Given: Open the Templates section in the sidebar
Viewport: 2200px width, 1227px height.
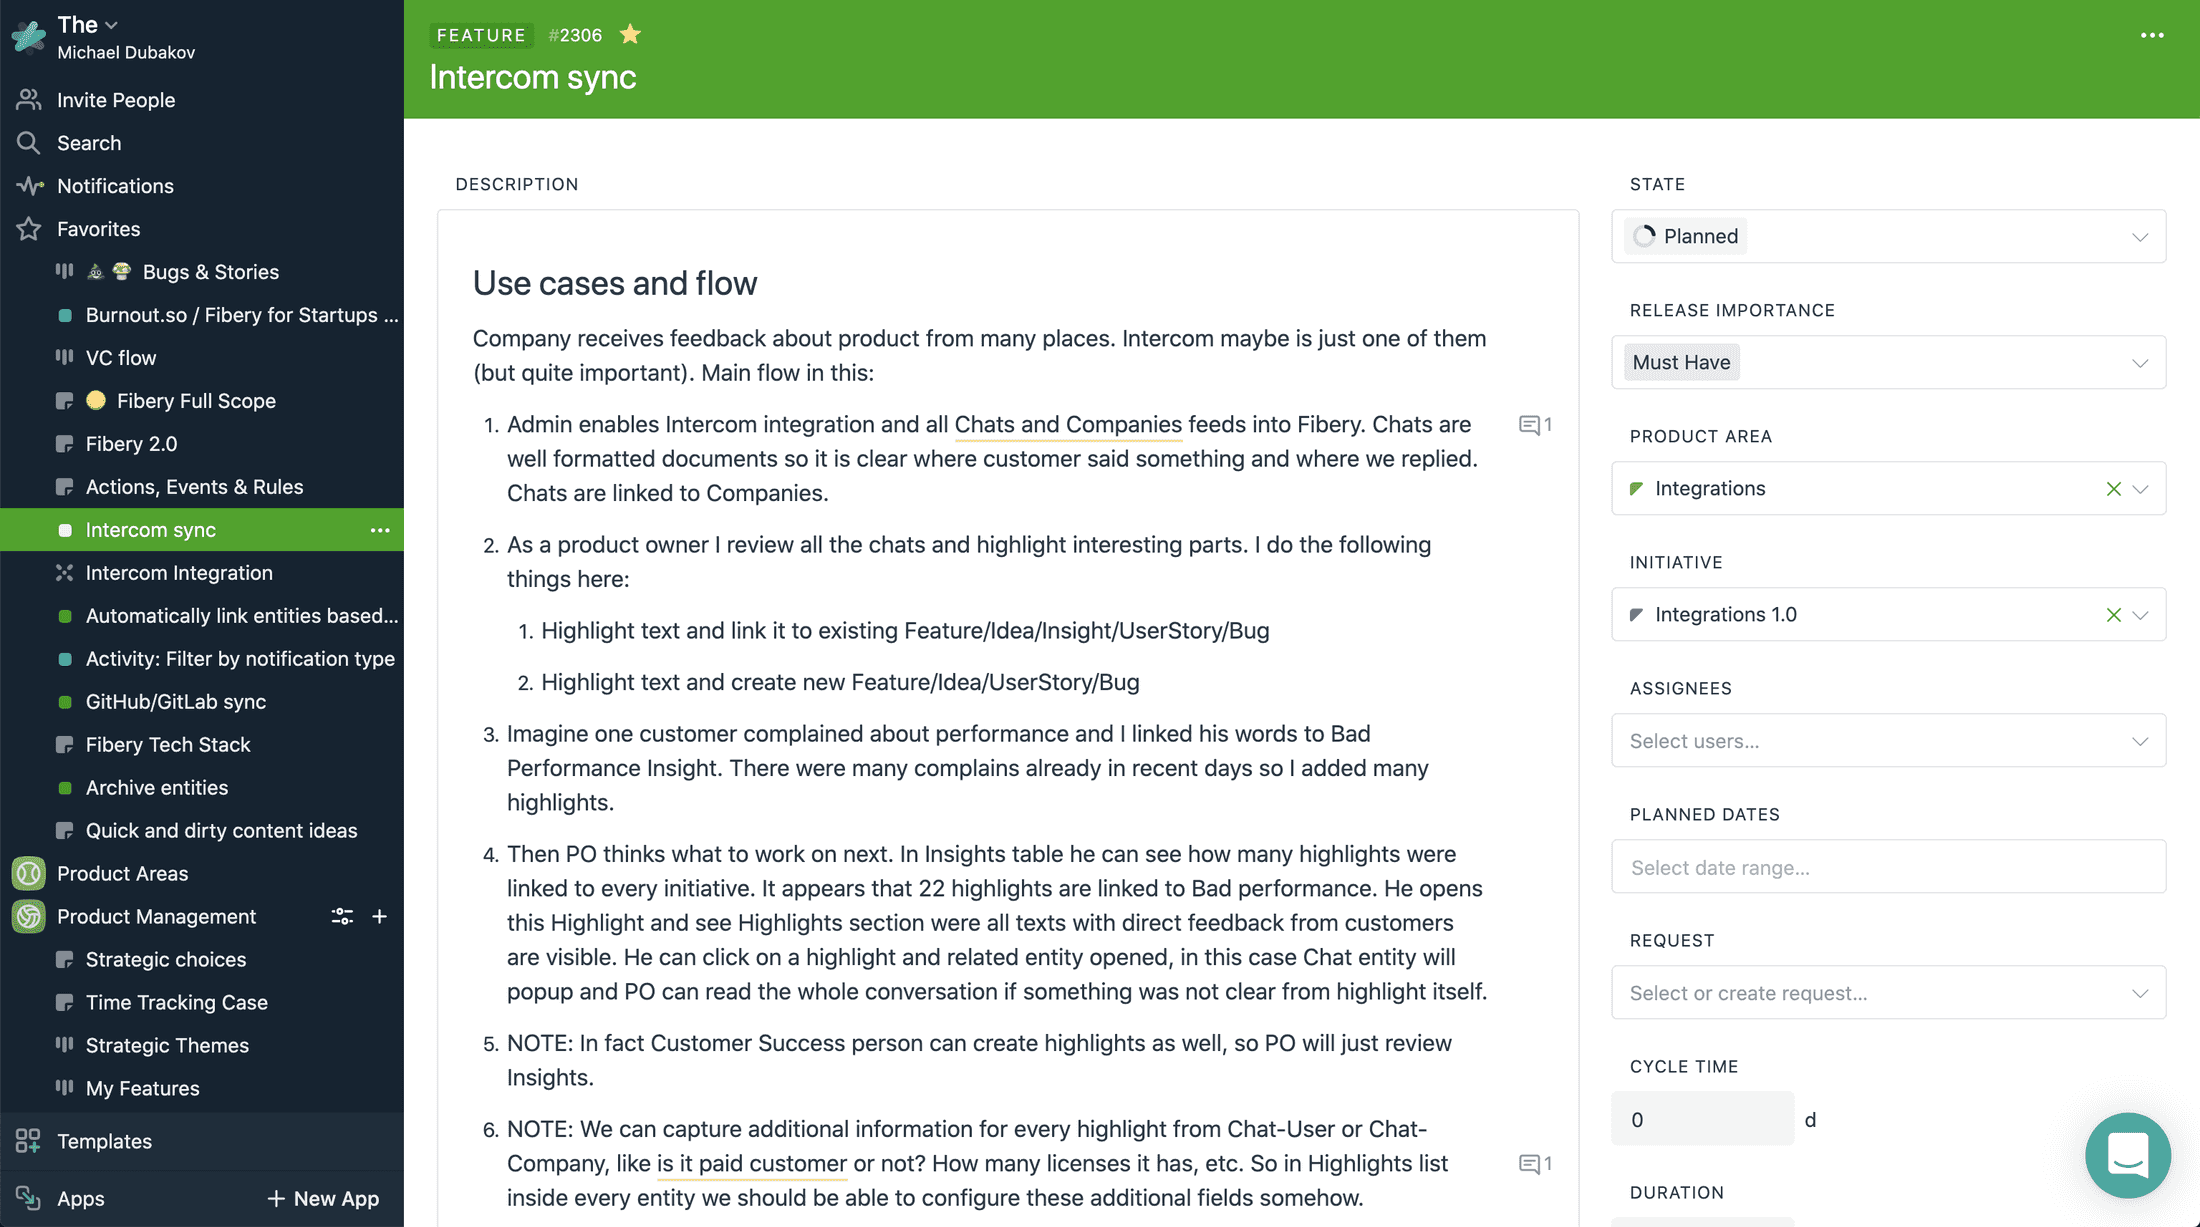Looking at the screenshot, I should pyautogui.click(x=104, y=1141).
